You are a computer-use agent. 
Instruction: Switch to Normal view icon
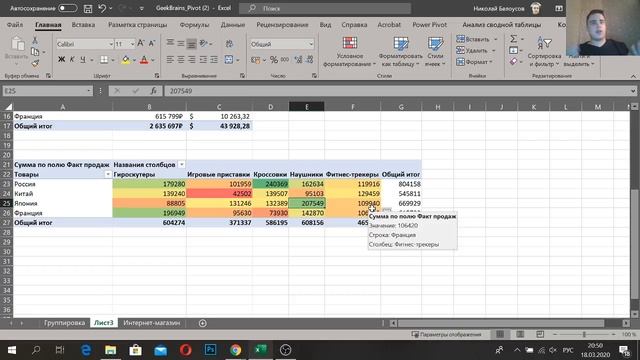click(500, 334)
